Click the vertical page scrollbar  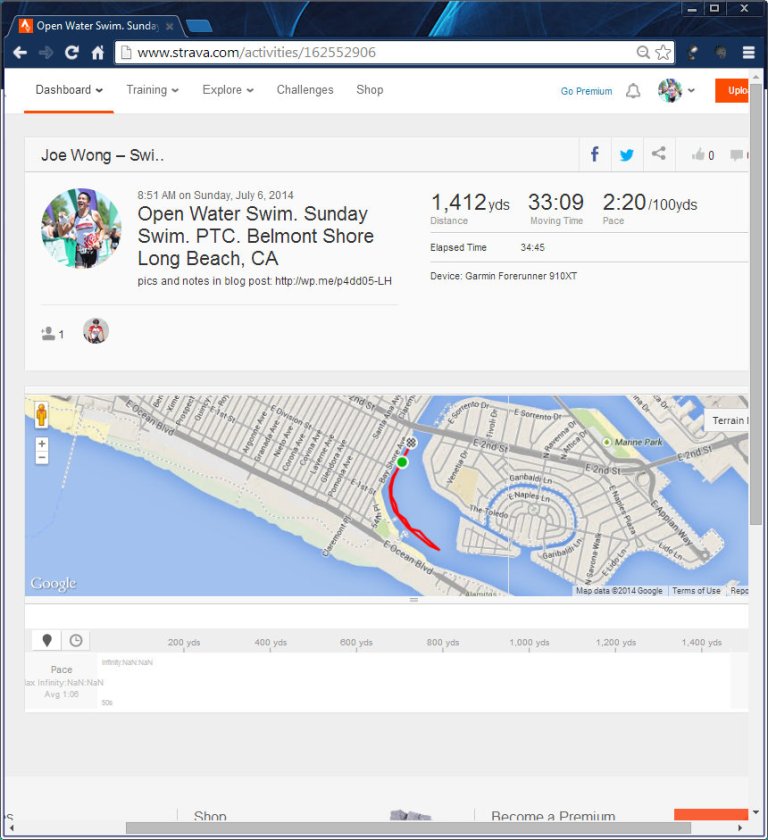tap(755, 303)
